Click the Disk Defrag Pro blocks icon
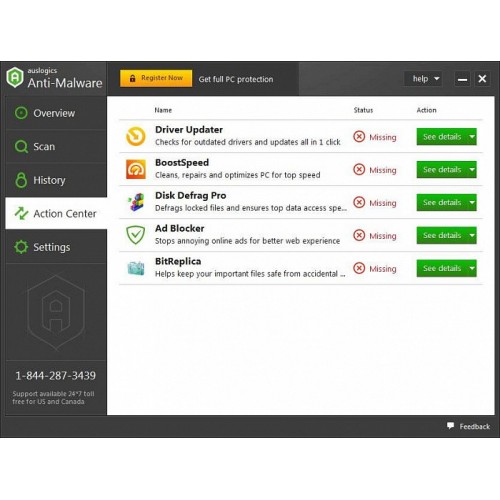Screen dimensions: 500x500 point(136,202)
